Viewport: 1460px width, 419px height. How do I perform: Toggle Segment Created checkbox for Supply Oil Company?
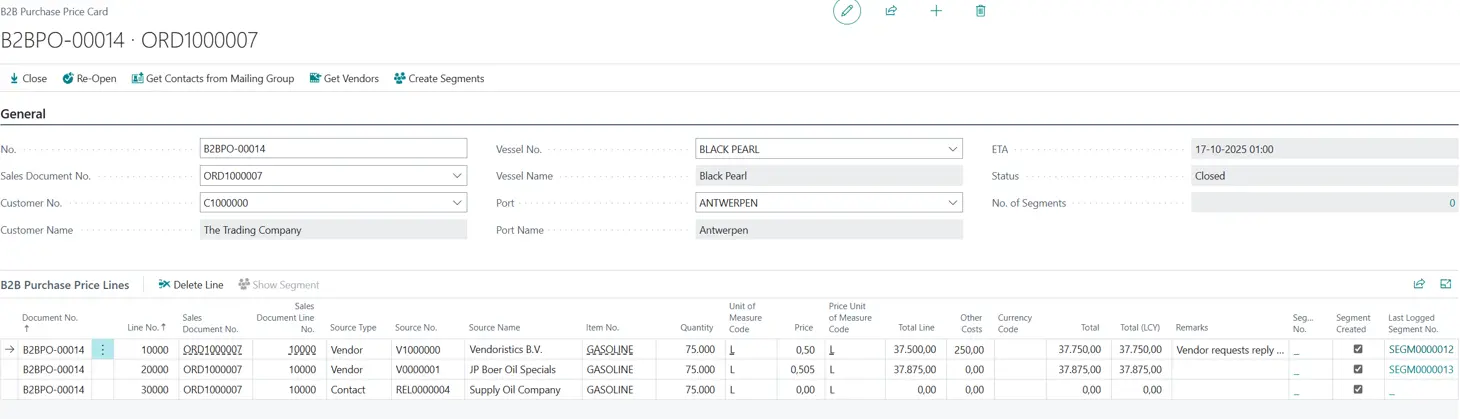(x=1357, y=390)
